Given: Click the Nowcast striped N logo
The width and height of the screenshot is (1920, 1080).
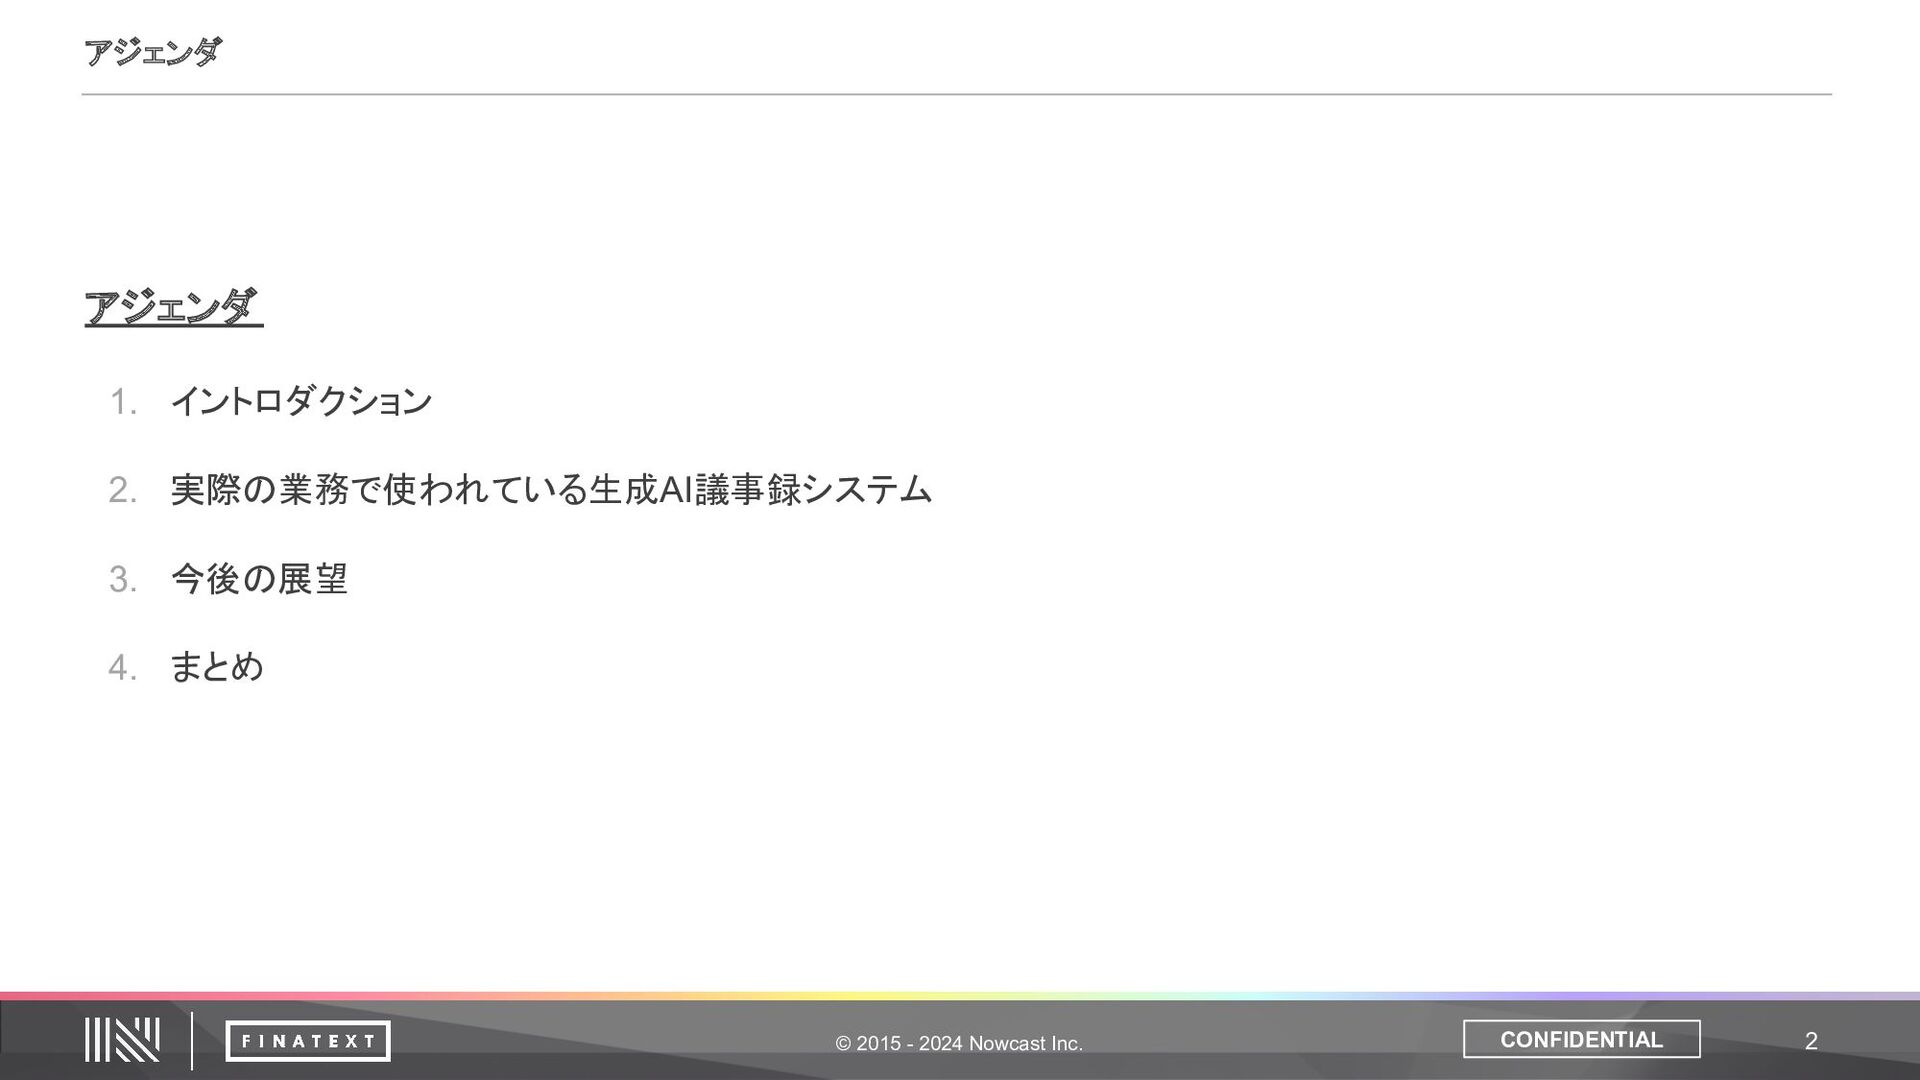Looking at the screenshot, I should pos(121,1040).
